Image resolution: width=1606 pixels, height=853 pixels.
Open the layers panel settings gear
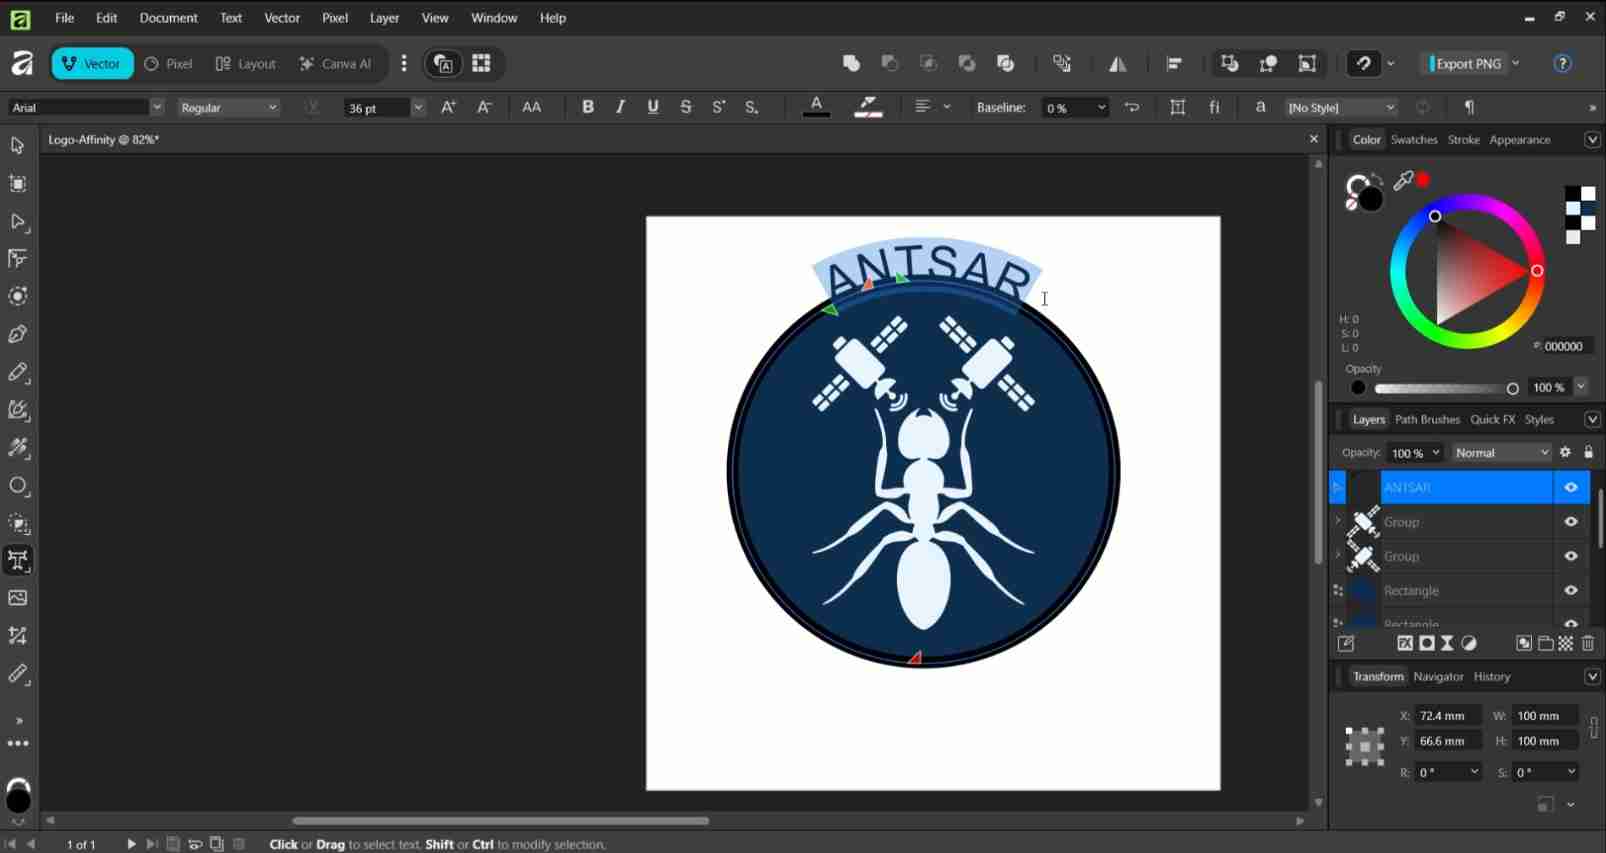coord(1566,452)
